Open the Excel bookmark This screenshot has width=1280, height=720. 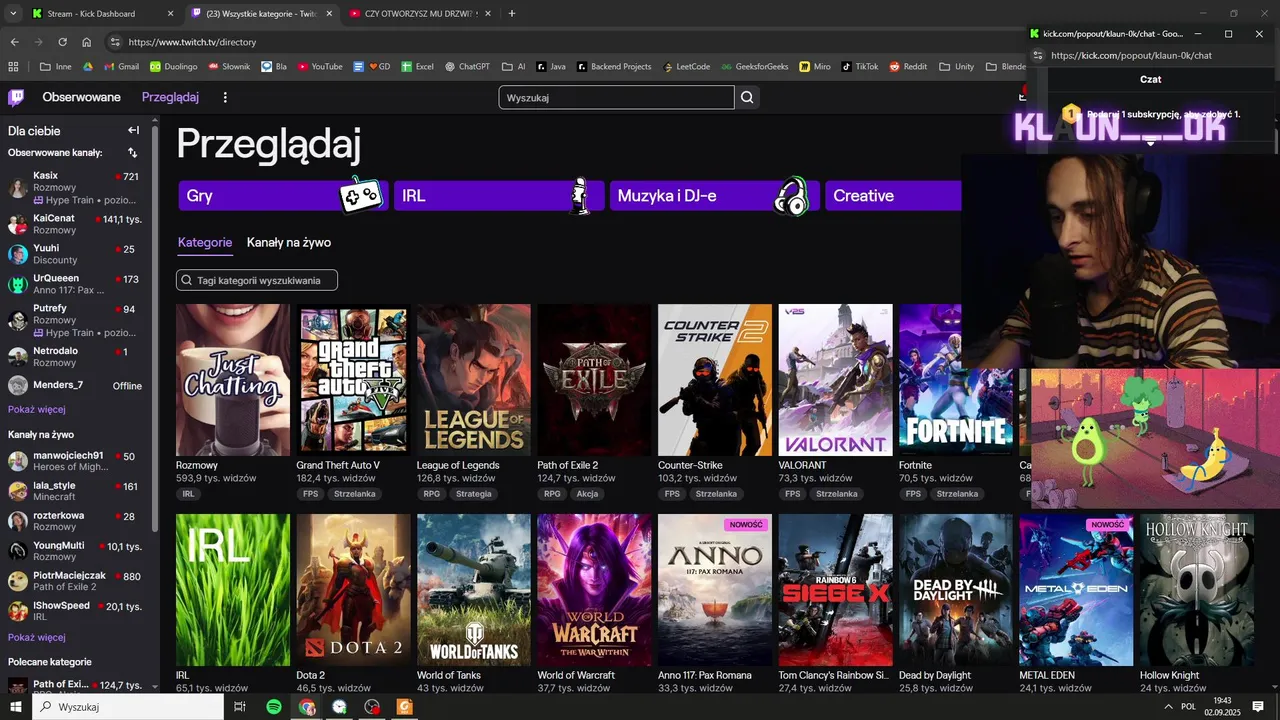coord(418,67)
